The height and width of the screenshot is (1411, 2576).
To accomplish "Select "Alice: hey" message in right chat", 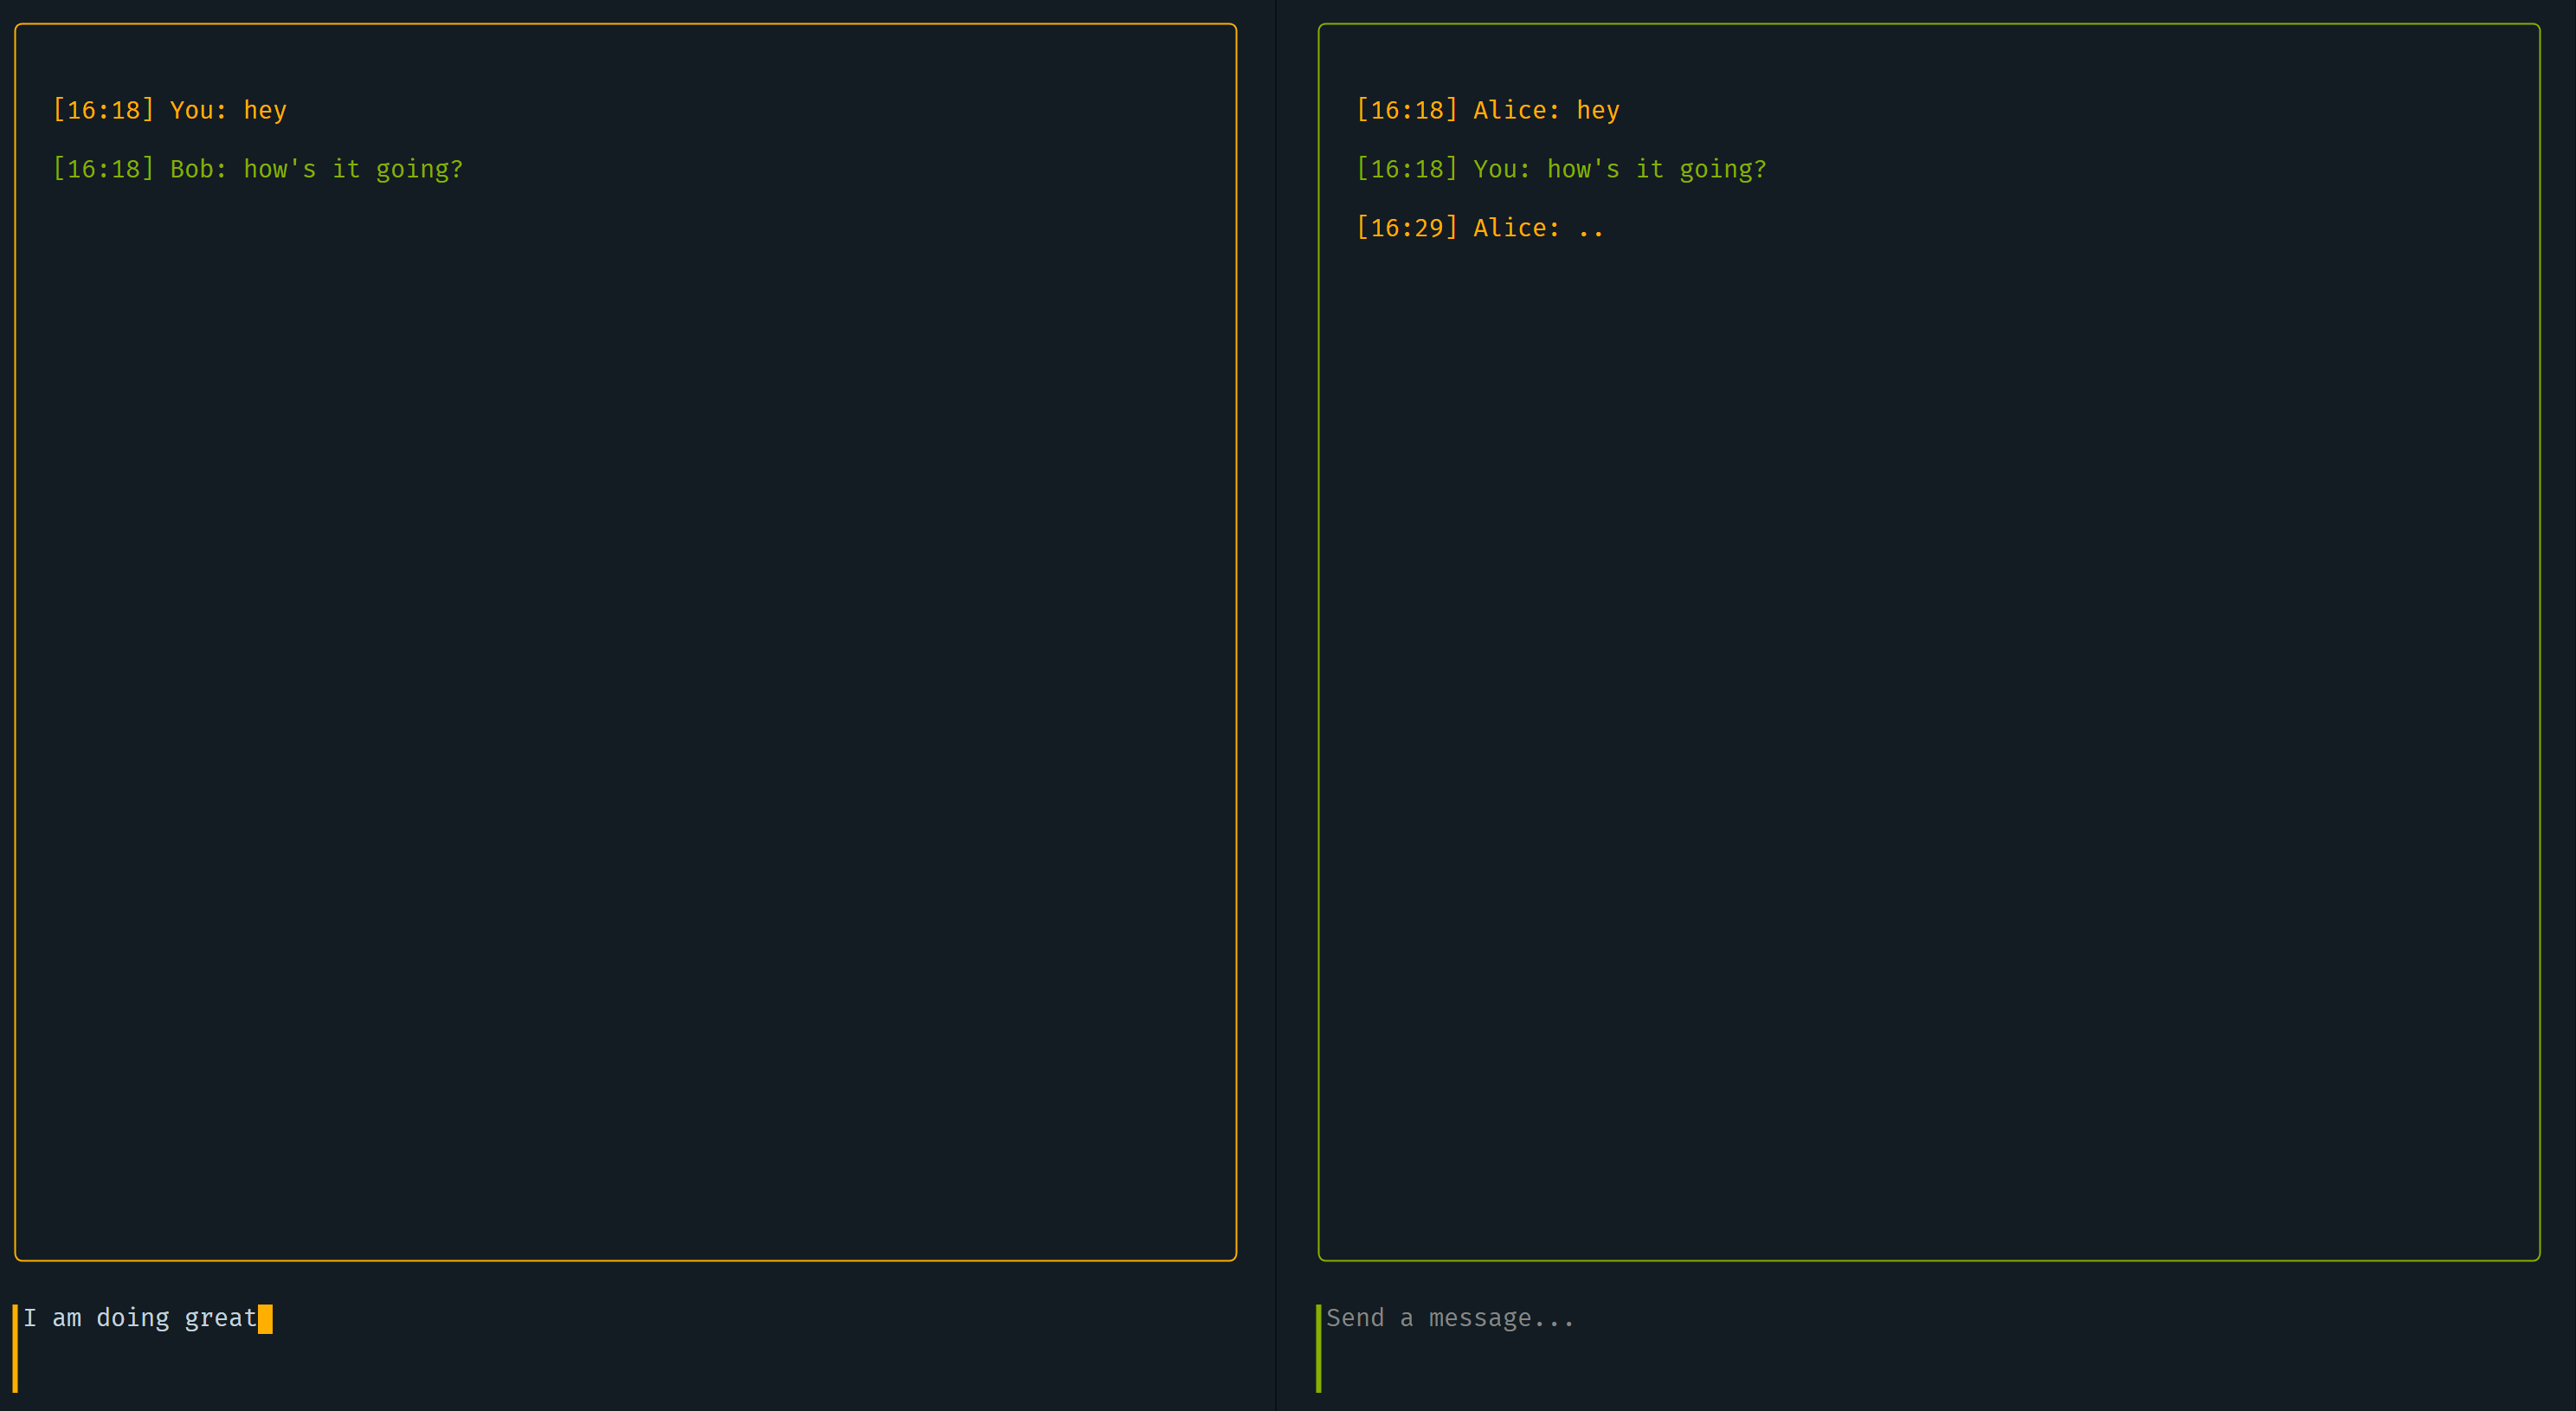I will (1488, 110).
